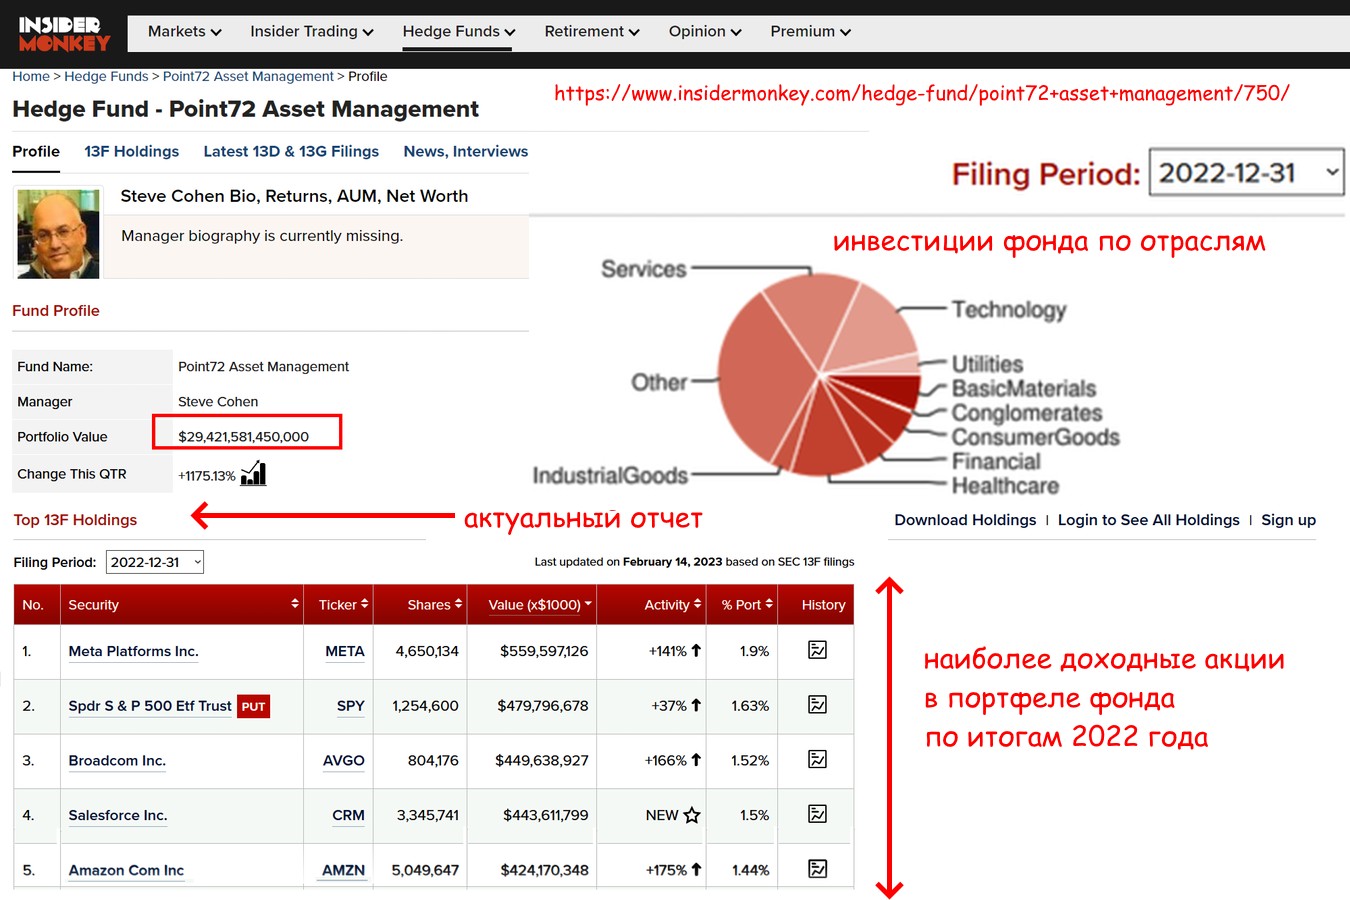Screen dimensions: 1350x900
Task: Click Steve Cohen's profile photo
Action: (58, 234)
